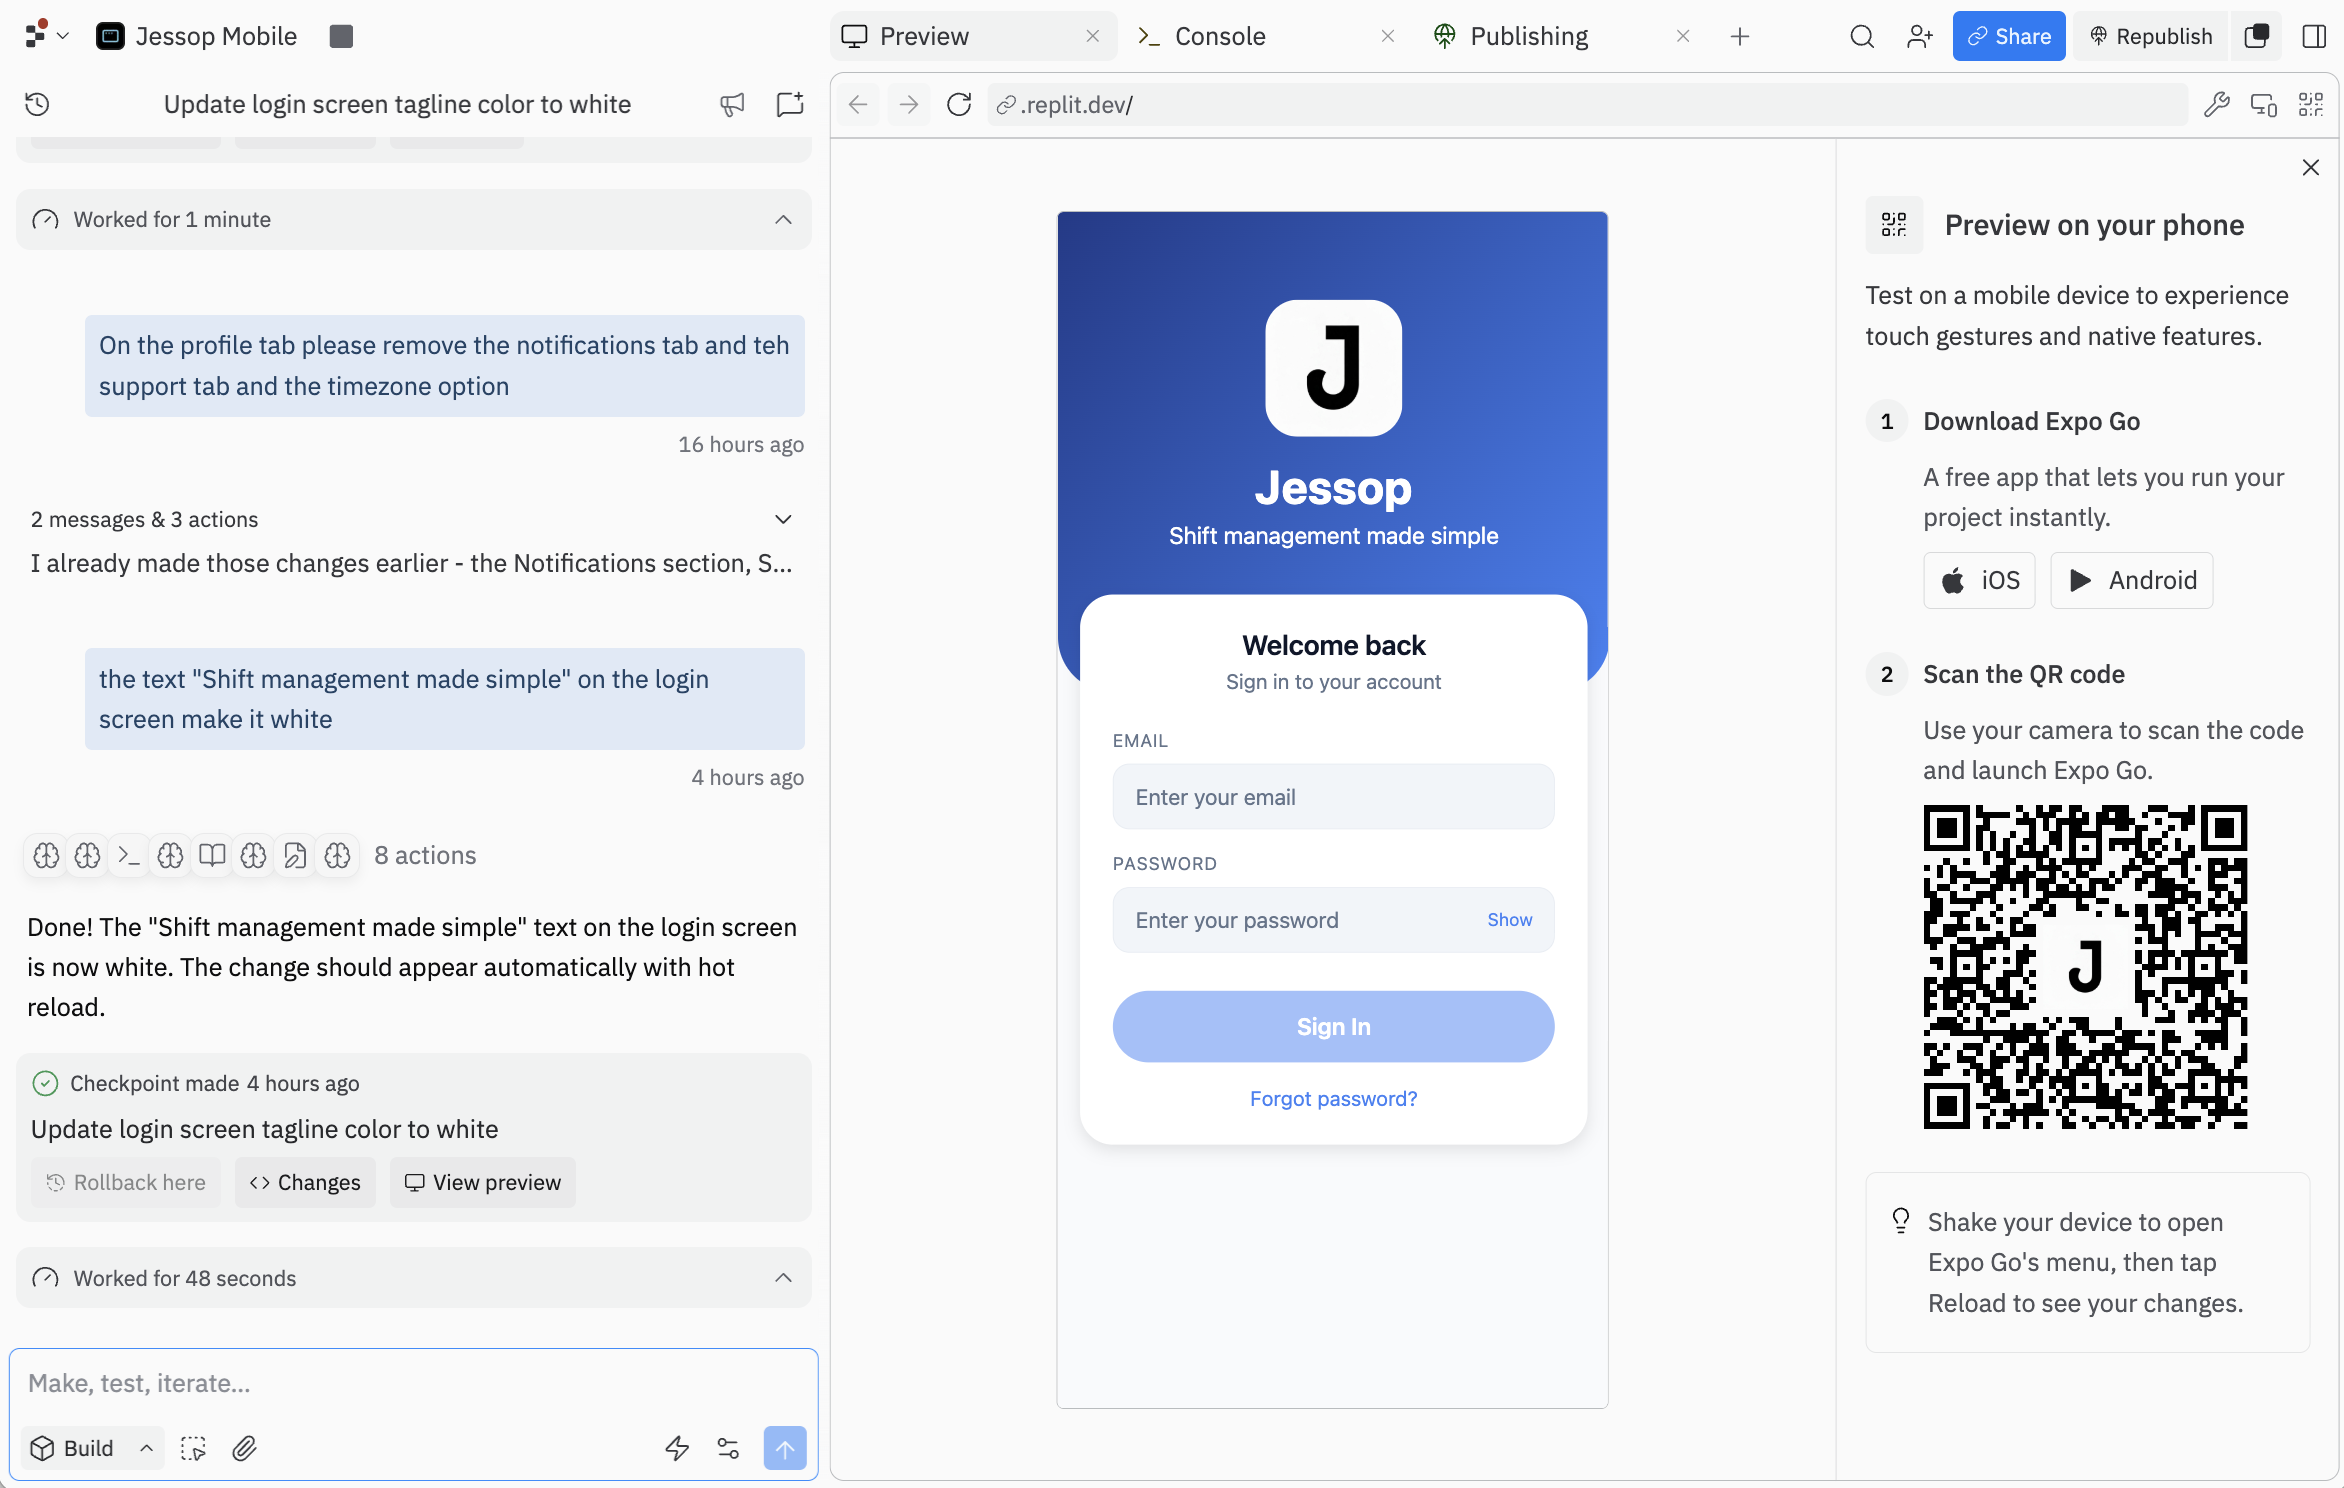
Task: Collapse the Worked for 1 minute section
Action: 783,220
